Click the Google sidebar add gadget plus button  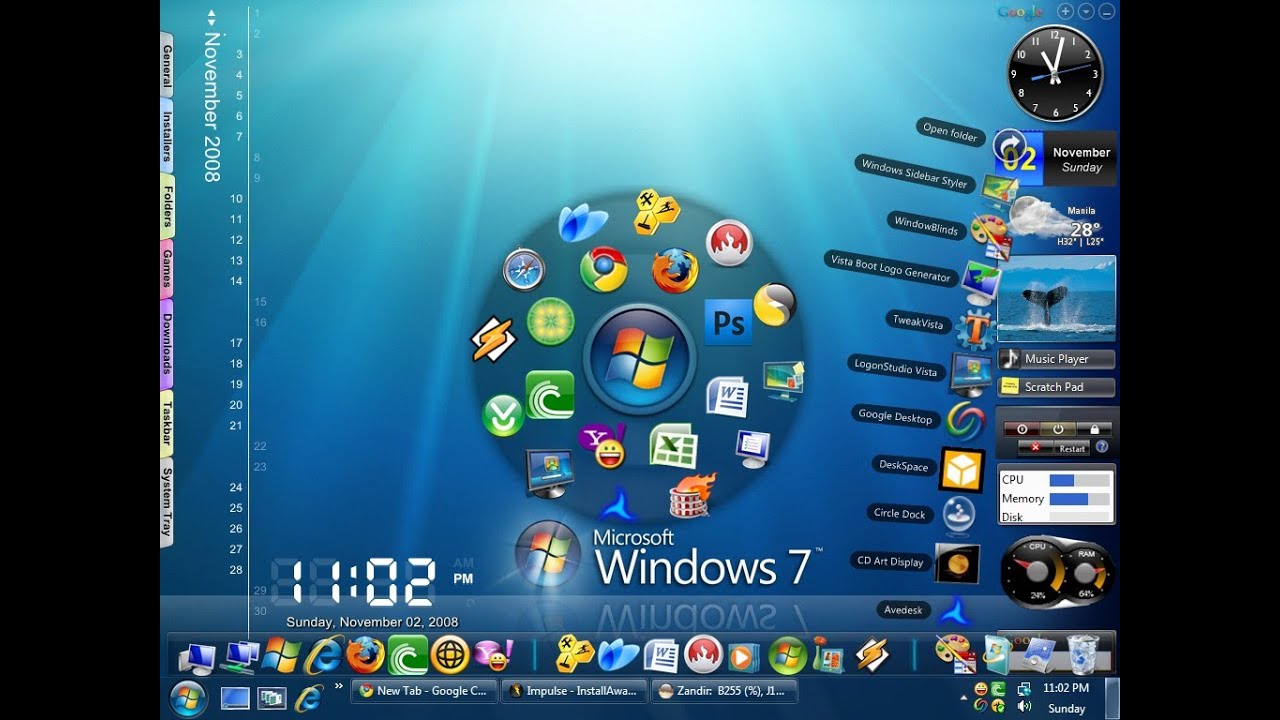point(1066,12)
